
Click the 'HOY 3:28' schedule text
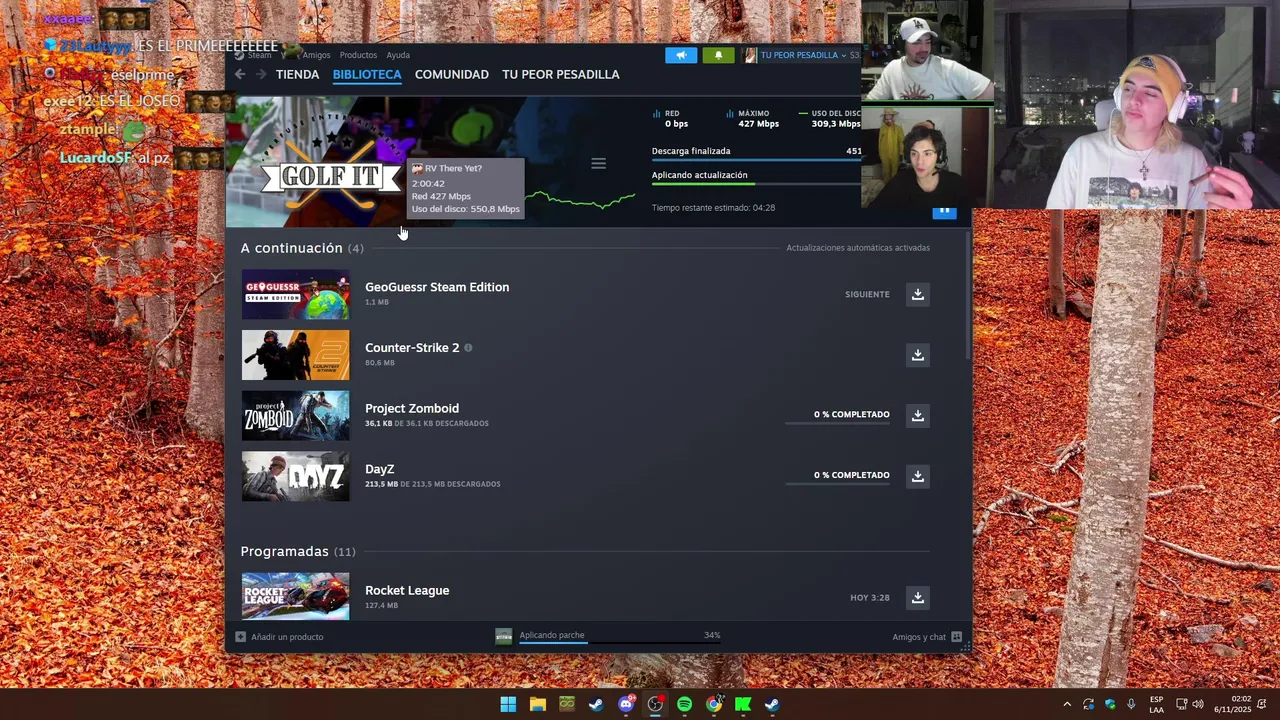click(x=870, y=598)
